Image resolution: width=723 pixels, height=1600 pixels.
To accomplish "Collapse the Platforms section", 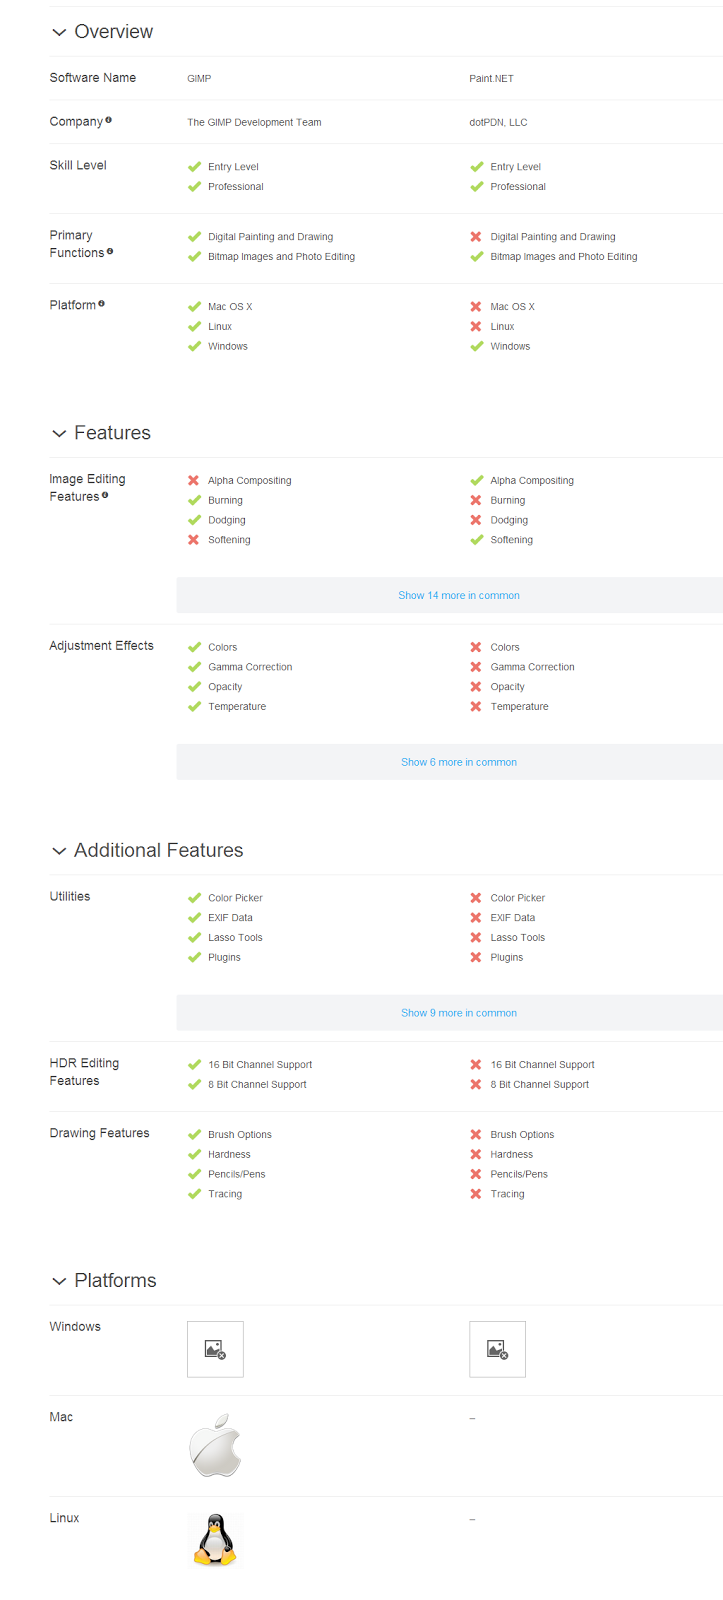I will (59, 1281).
